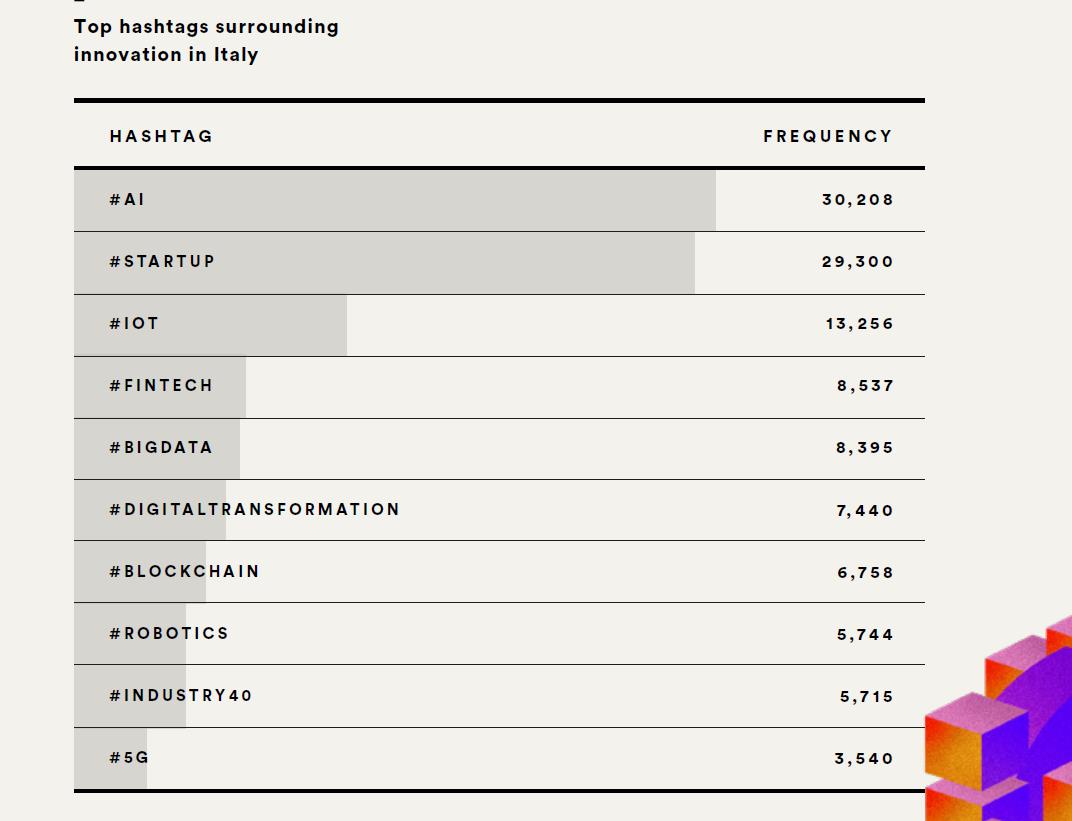Click the #FINTECH hashtag label
Image resolution: width=1072 pixels, height=821 pixels.
[x=161, y=386]
